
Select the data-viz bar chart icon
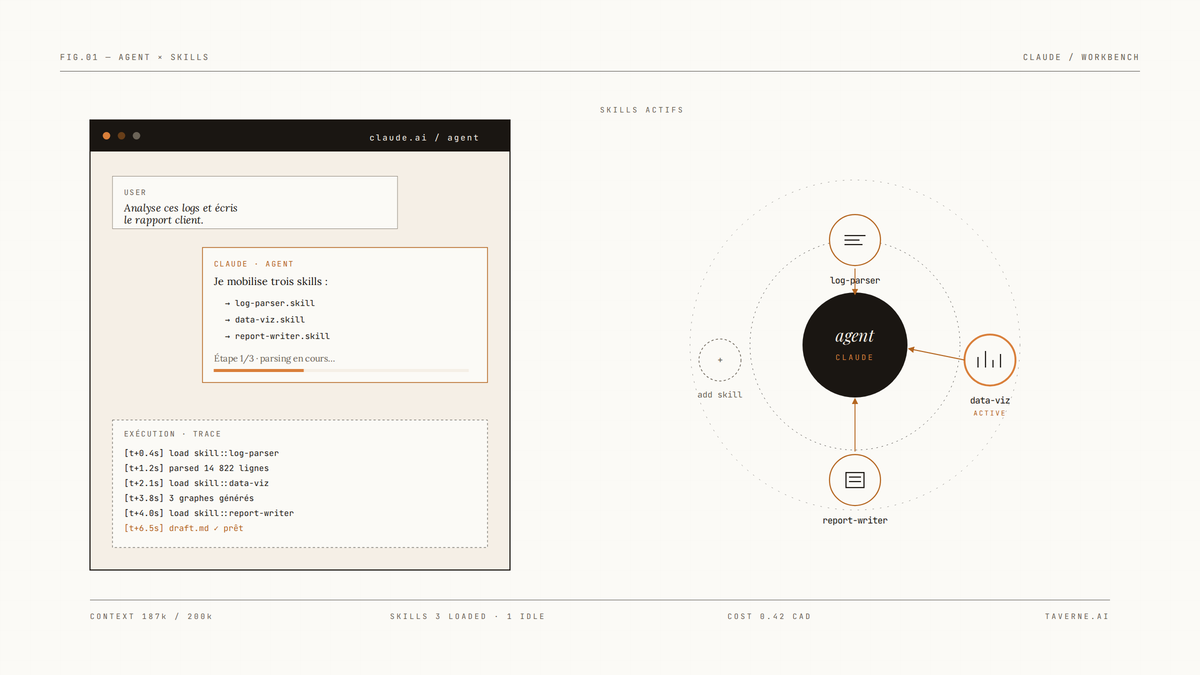[990, 360]
